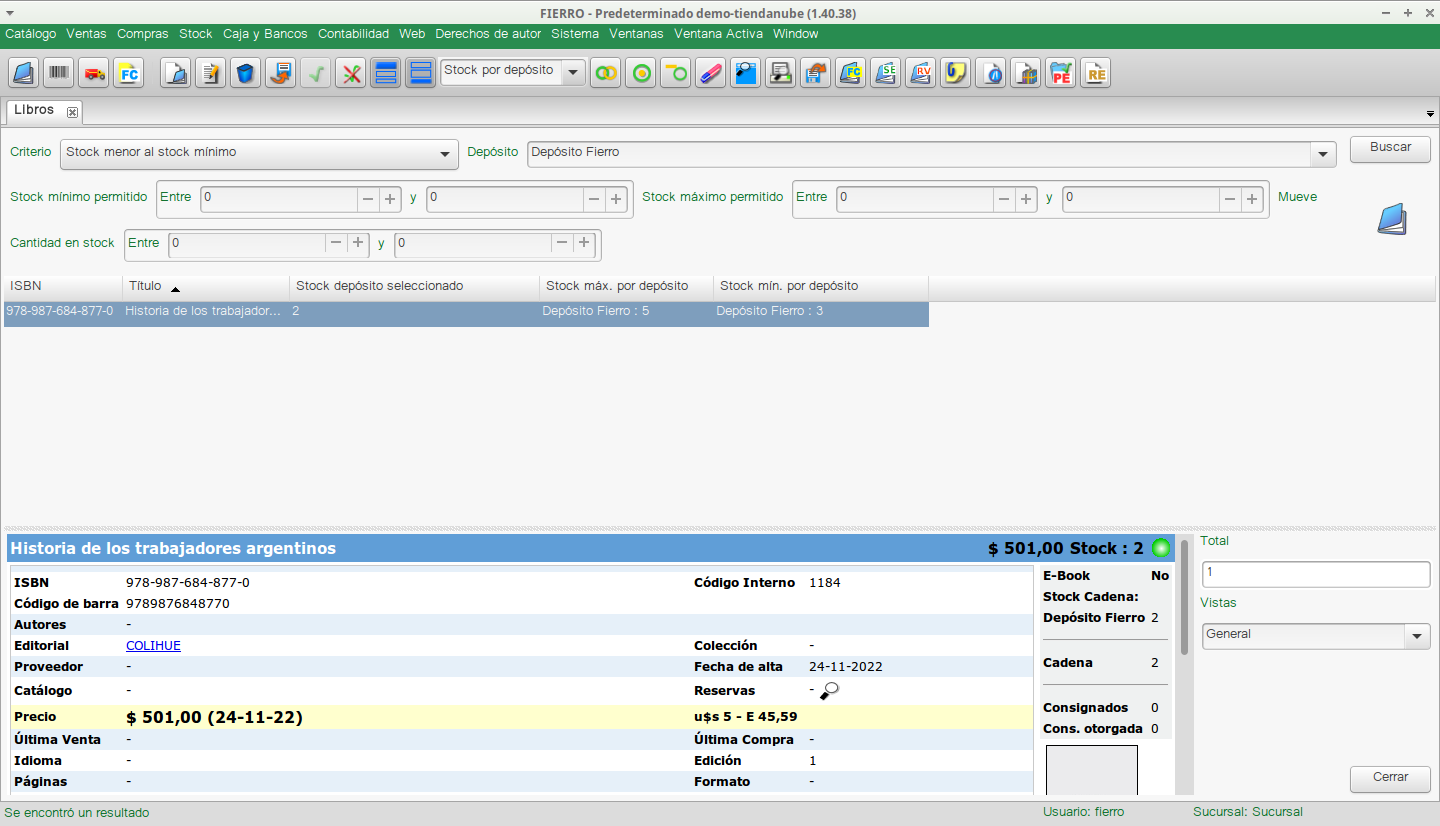1440x826 pixels.
Task: Click the single green circle icon
Action: (x=640, y=73)
